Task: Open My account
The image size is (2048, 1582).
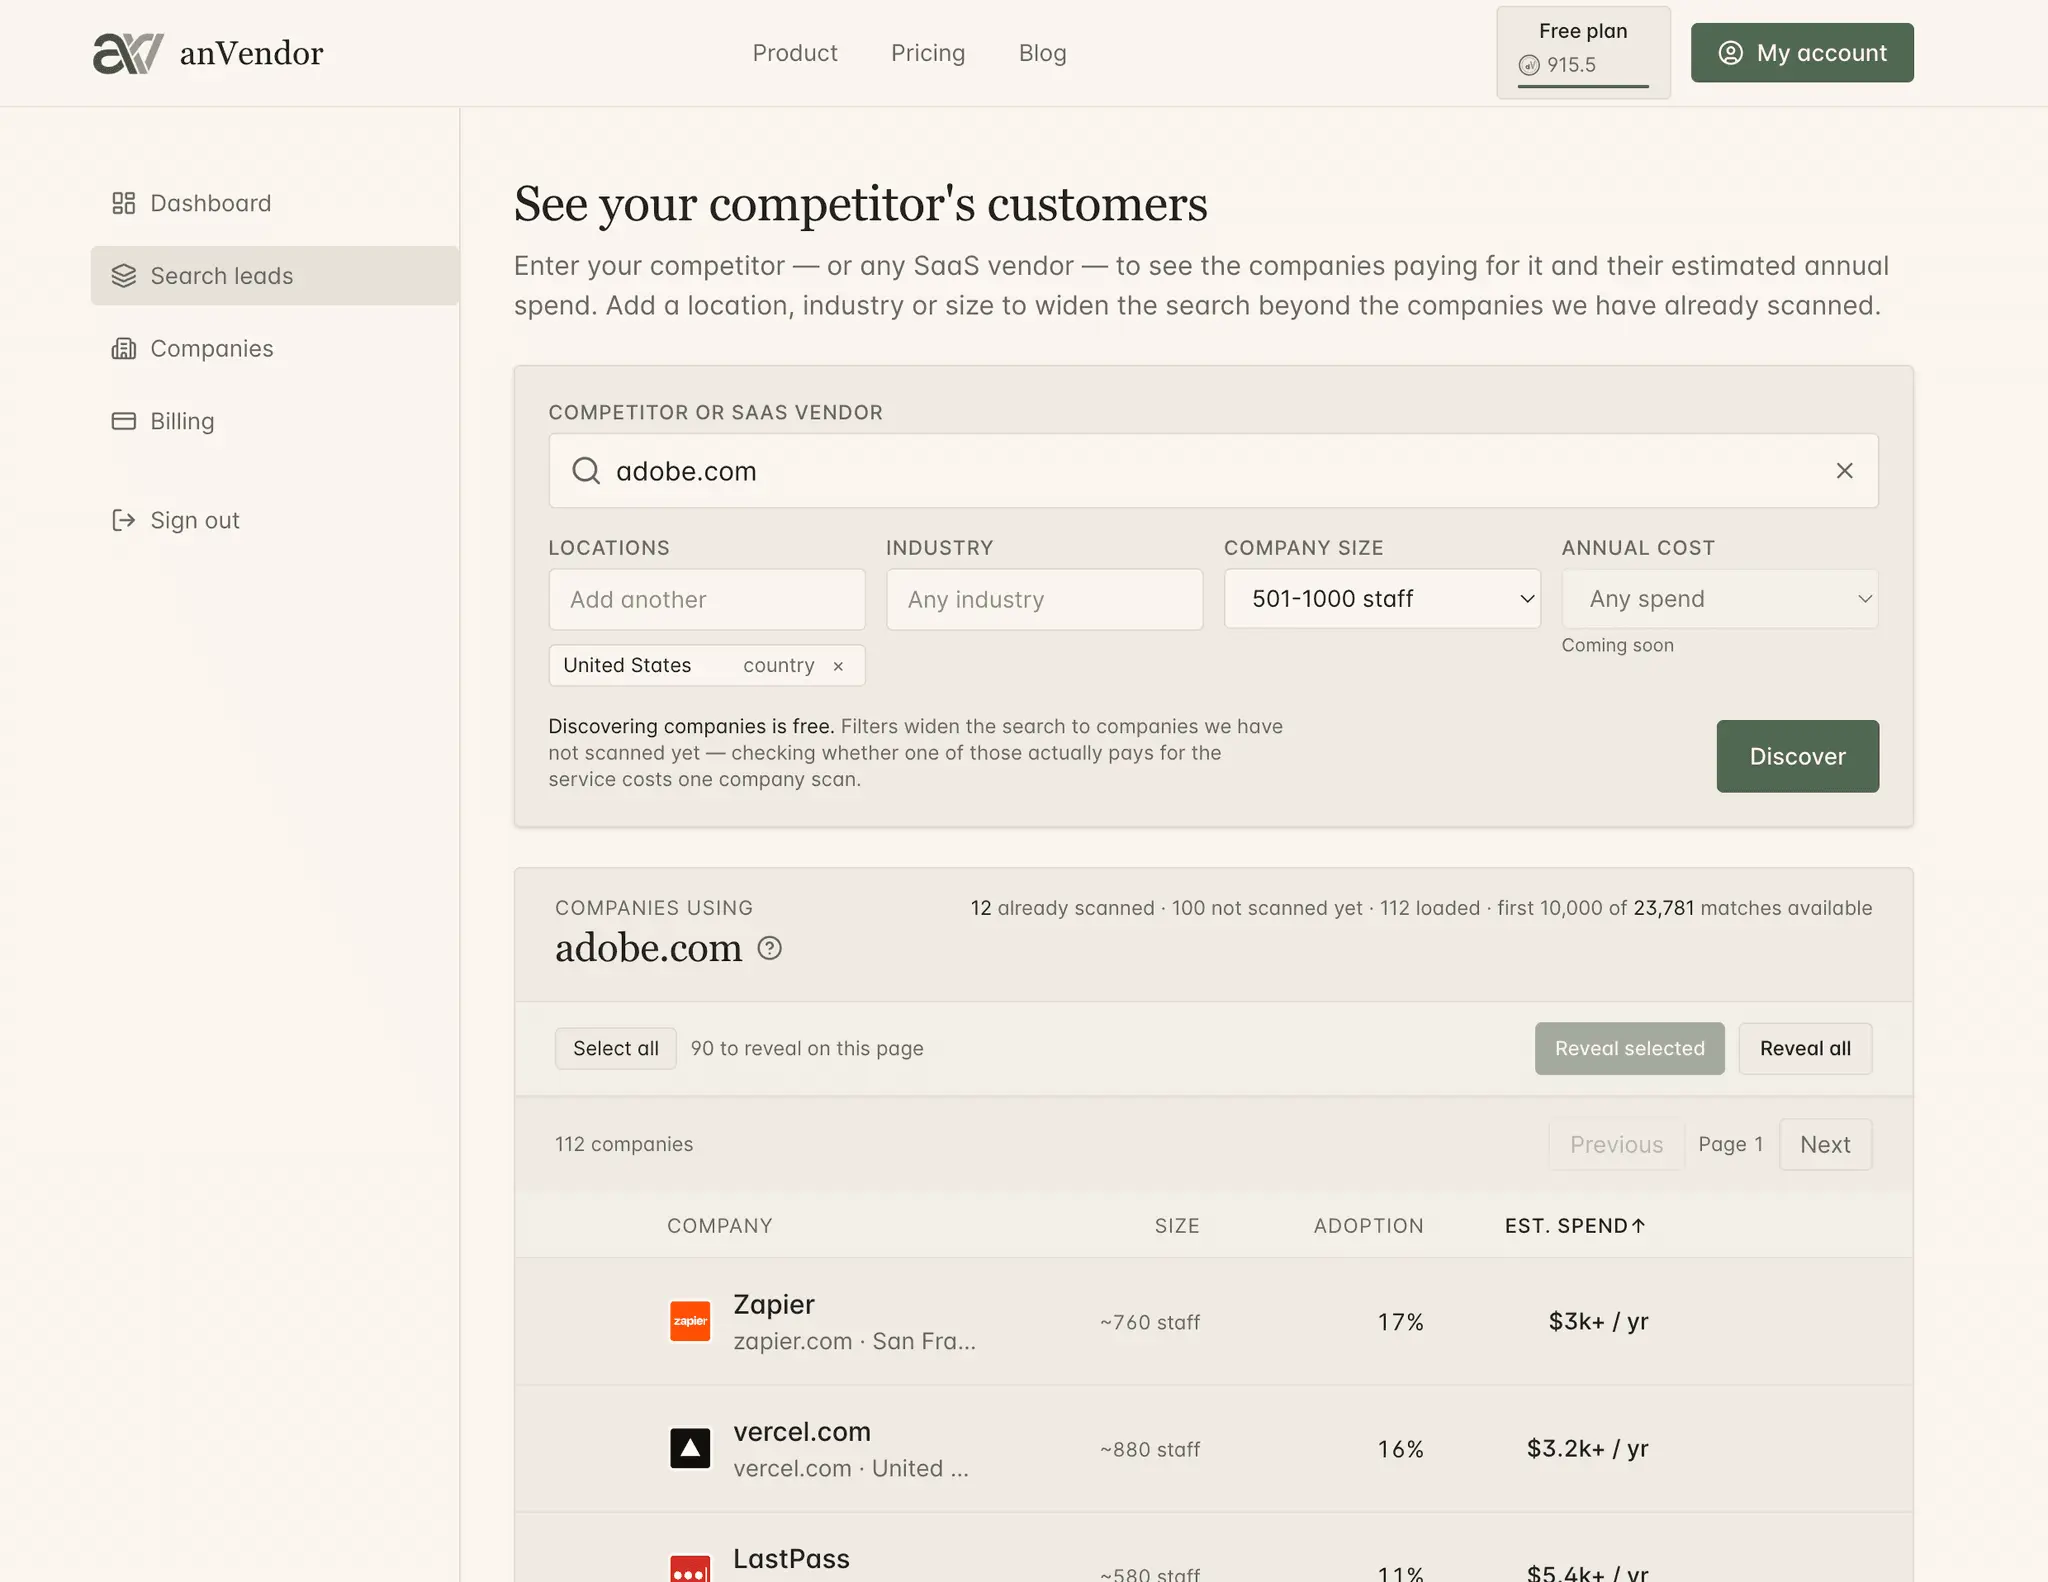Action: click(1802, 53)
